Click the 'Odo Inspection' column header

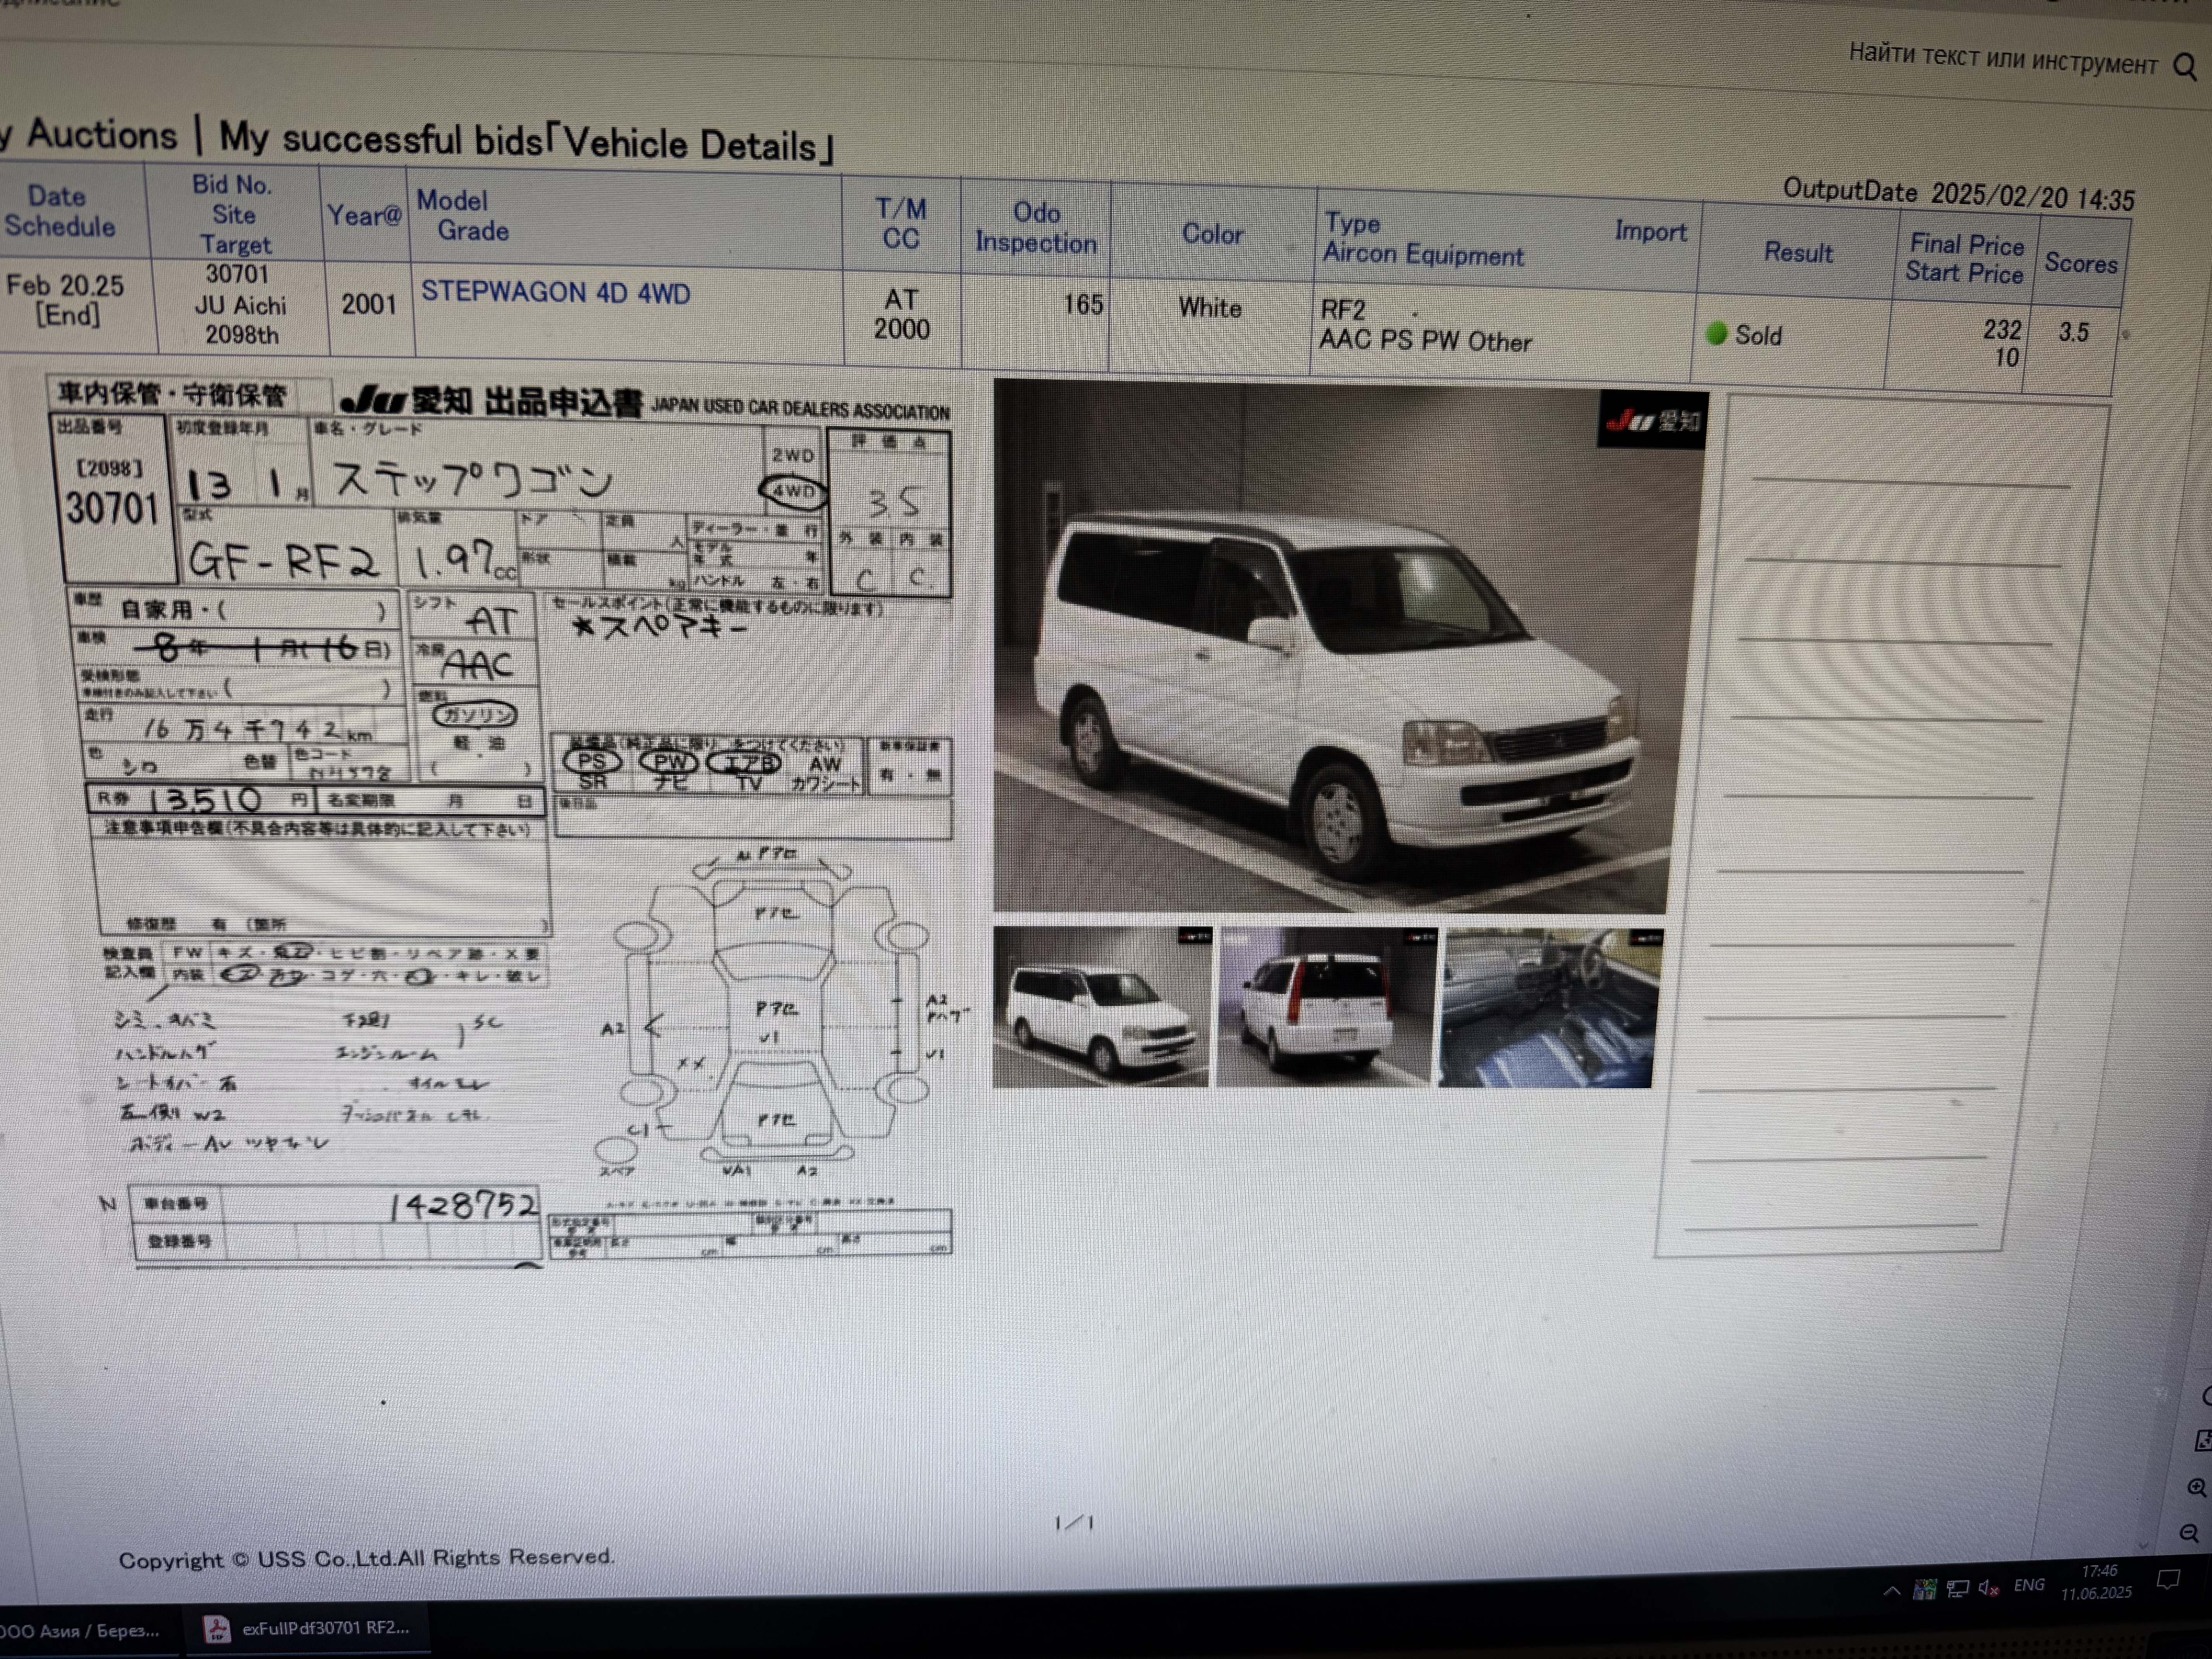pos(1036,228)
